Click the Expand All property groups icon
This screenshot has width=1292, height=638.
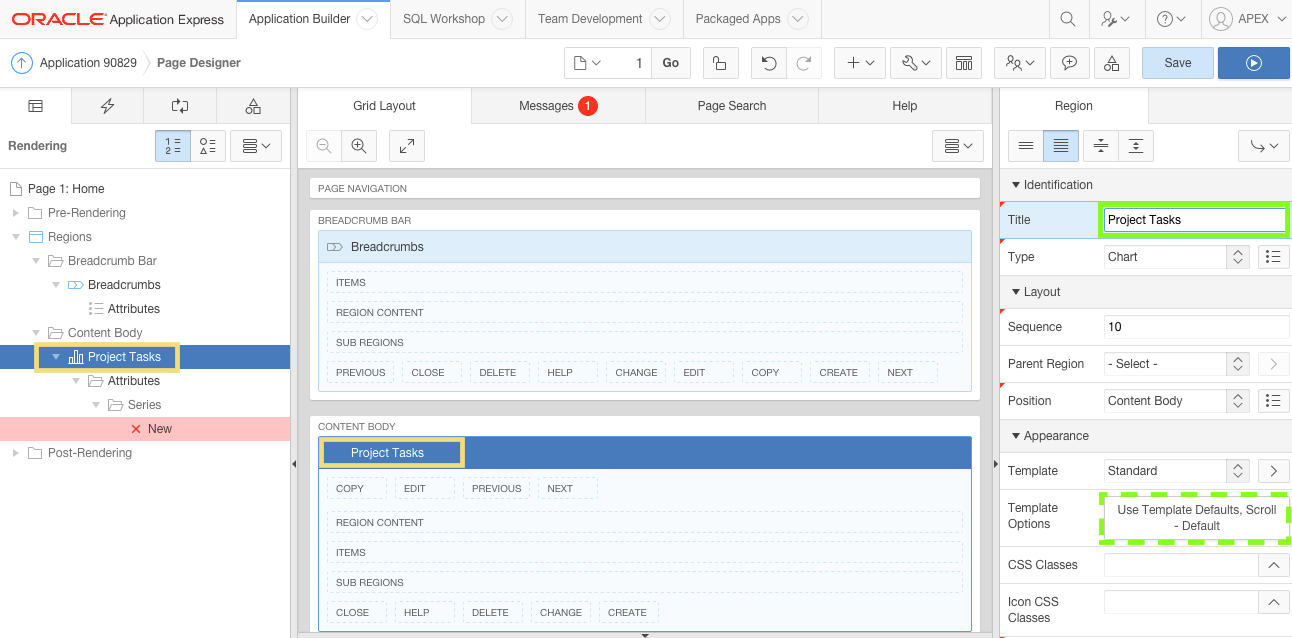1136,146
